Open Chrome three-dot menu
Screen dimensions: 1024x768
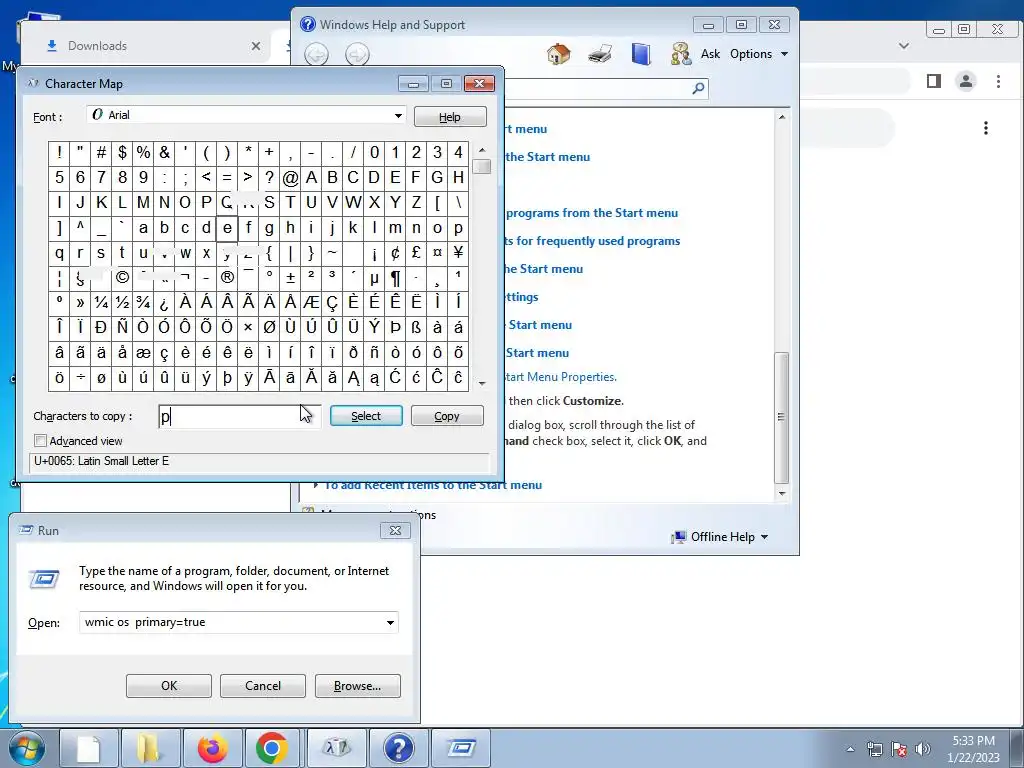point(998,81)
